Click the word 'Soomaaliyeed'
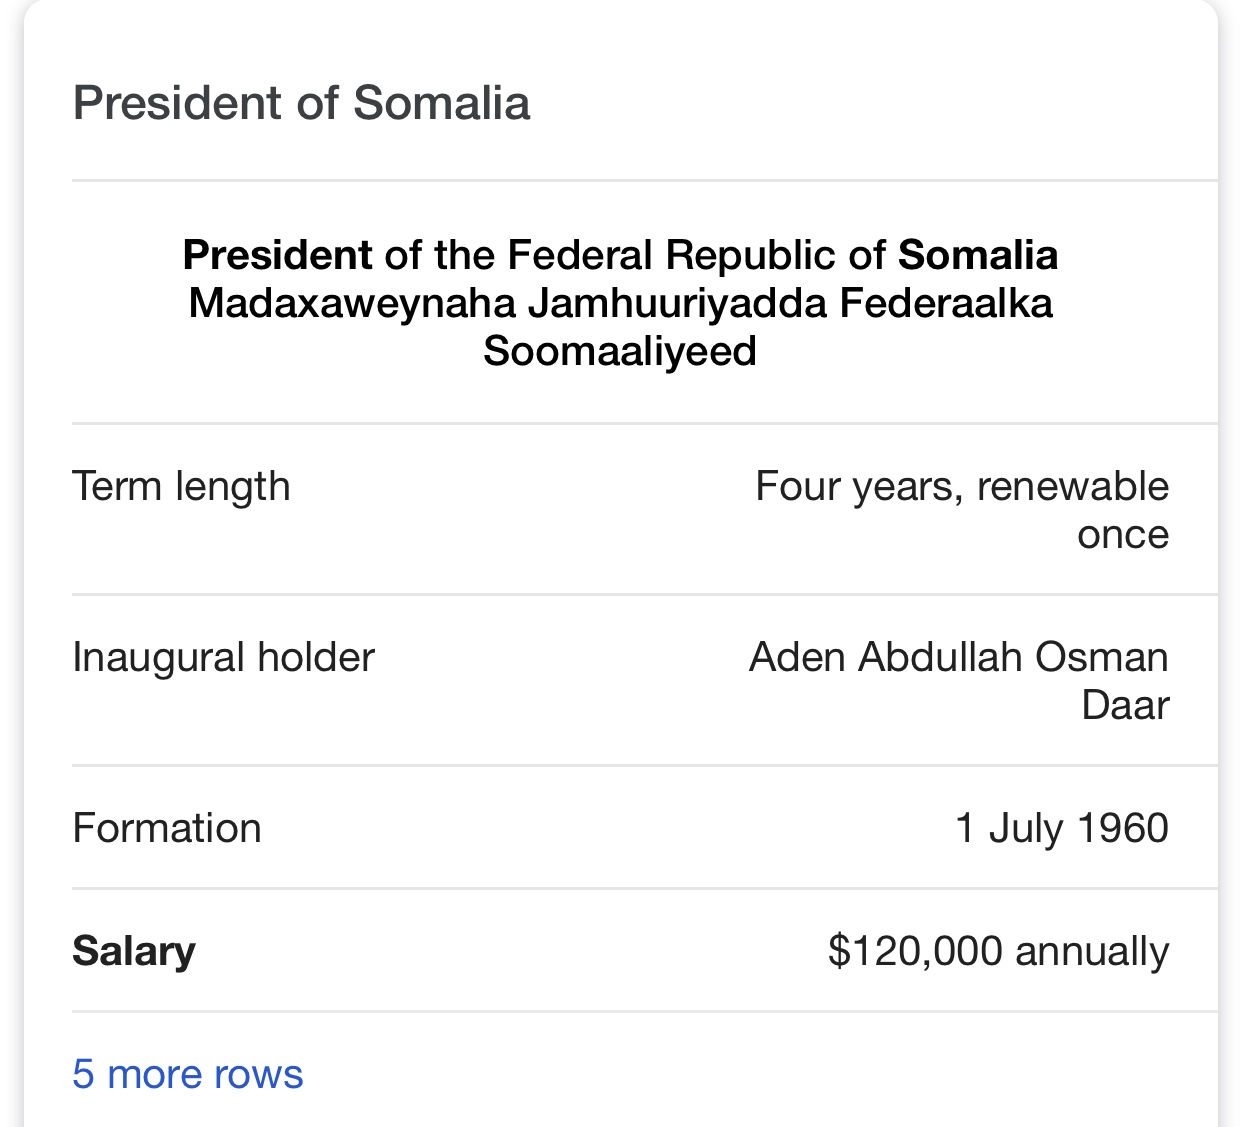The image size is (1242, 1127). click(x=620, y=351)
